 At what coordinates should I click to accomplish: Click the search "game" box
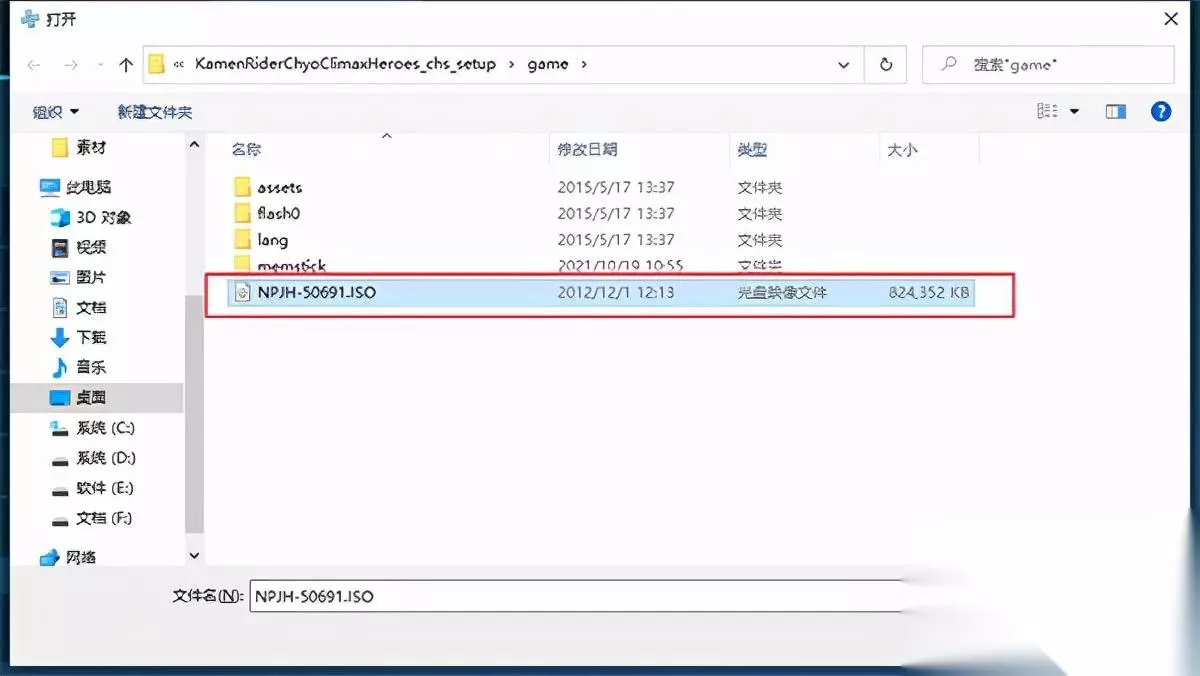tap(1047, 64)
